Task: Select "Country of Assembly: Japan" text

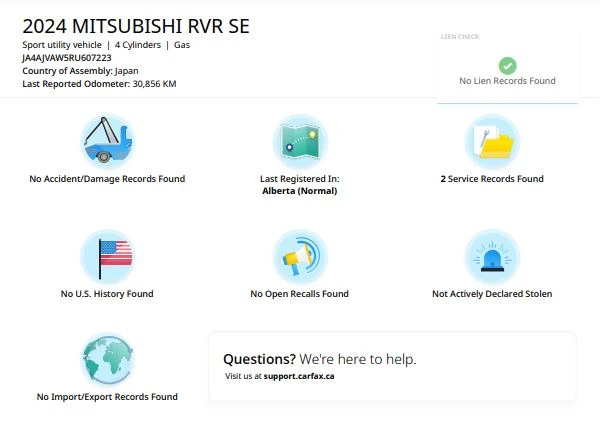Action: [x=80, y=71]
